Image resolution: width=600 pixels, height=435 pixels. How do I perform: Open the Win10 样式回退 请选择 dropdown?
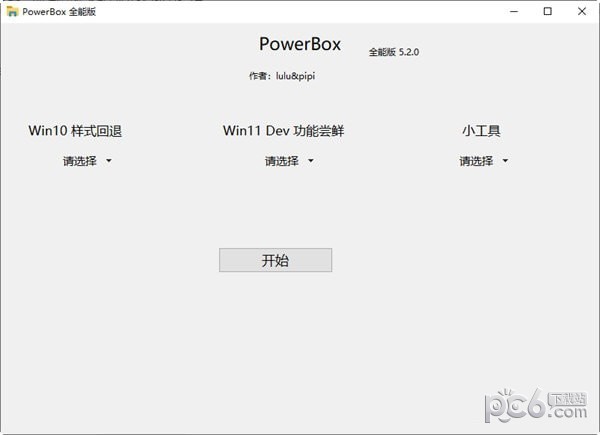(87, 161)
